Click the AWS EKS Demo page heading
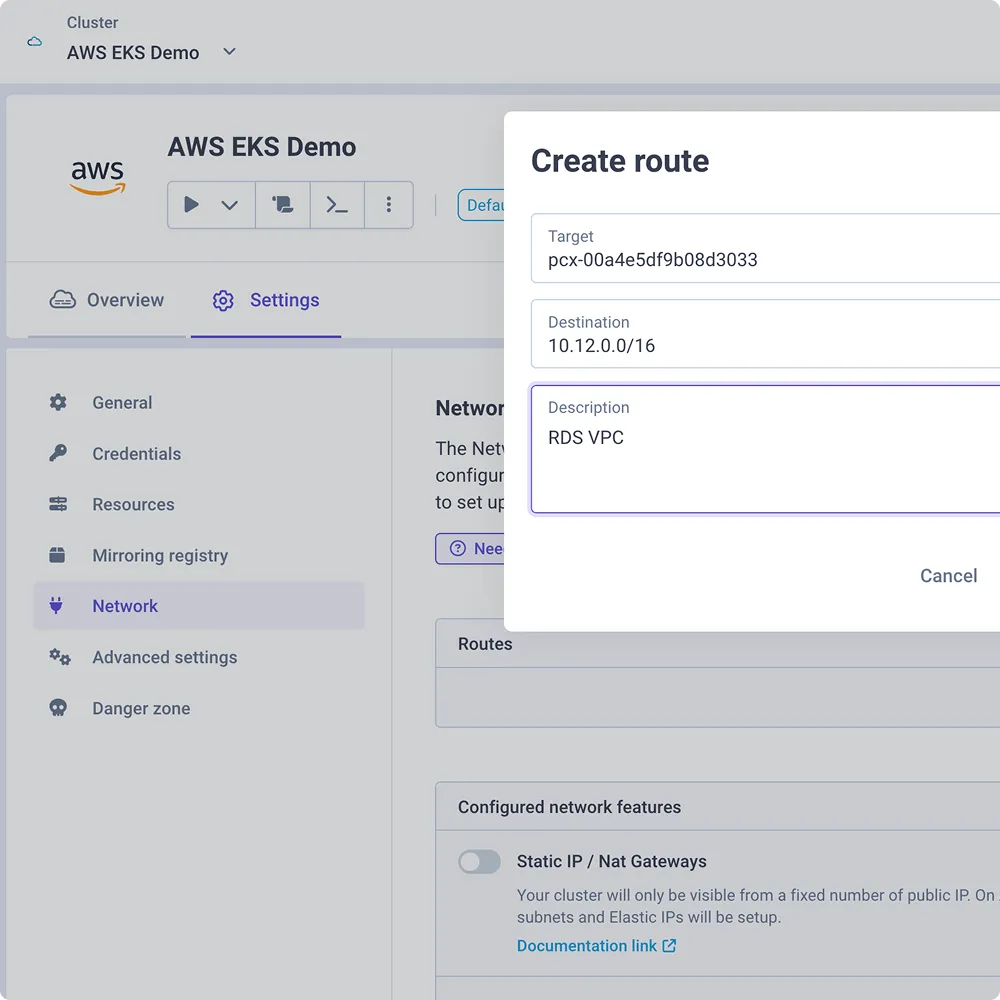 click(262, 147)
